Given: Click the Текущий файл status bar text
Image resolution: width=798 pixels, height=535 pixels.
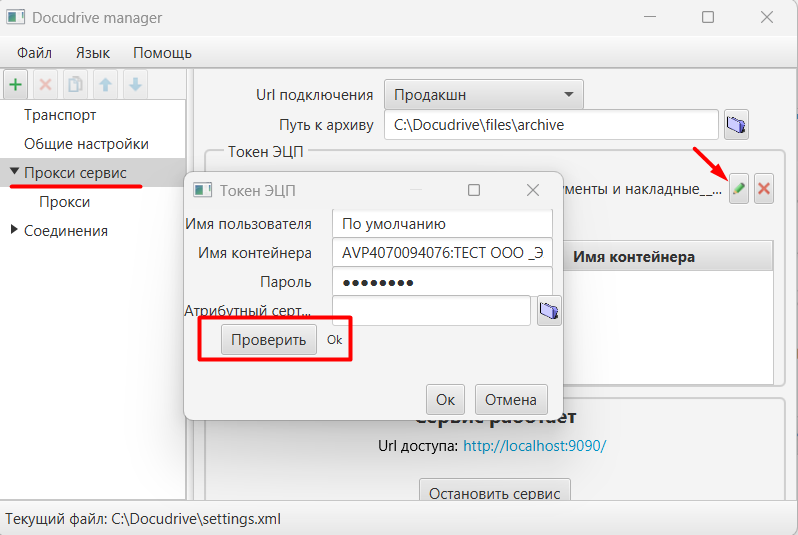Looking at the screenshot, I should (143, 519).
